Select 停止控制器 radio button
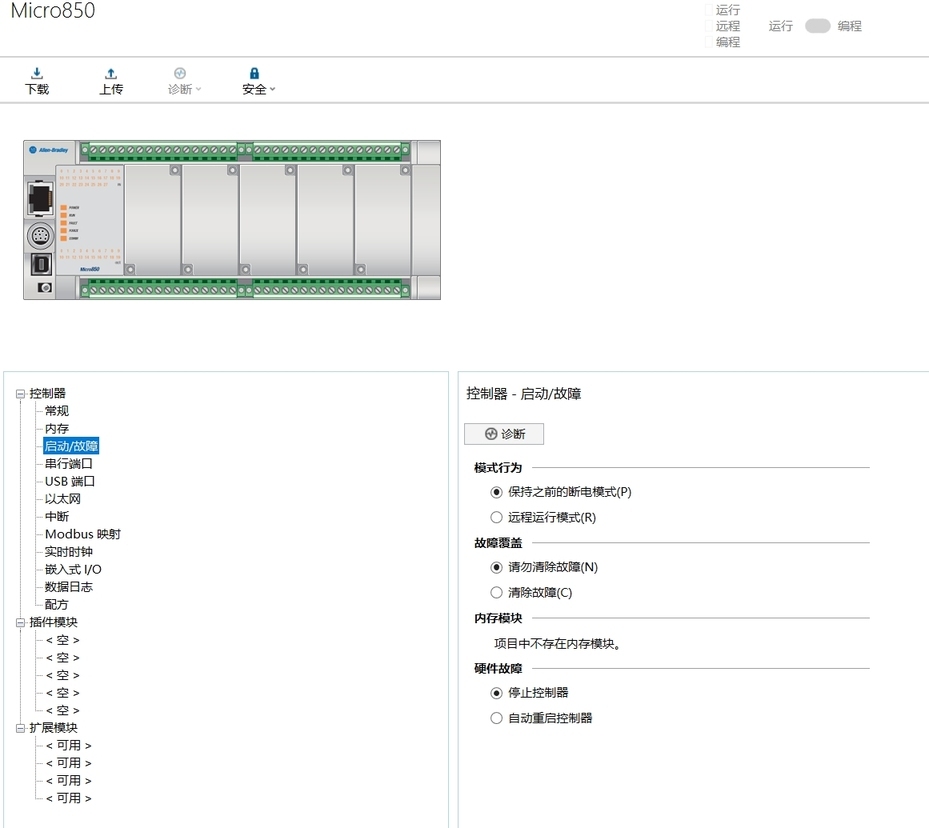The width and height of the screenshot is (929, 828). (x=496, y=693)
